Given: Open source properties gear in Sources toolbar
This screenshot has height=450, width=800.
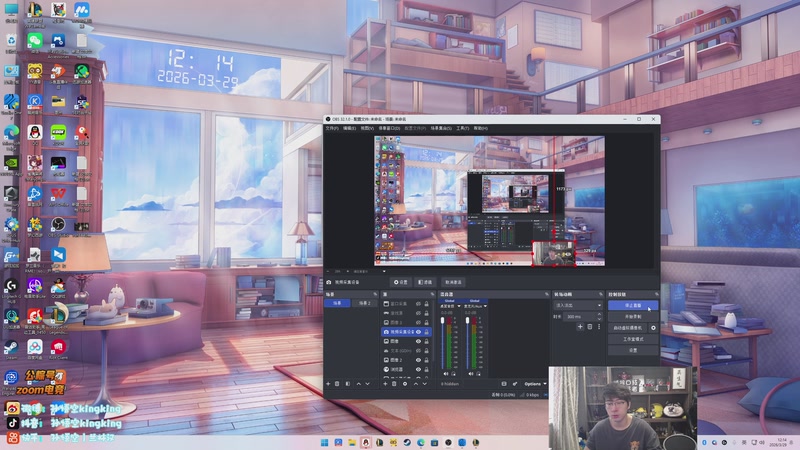Looking at the screenshot, I should [405, 384].
